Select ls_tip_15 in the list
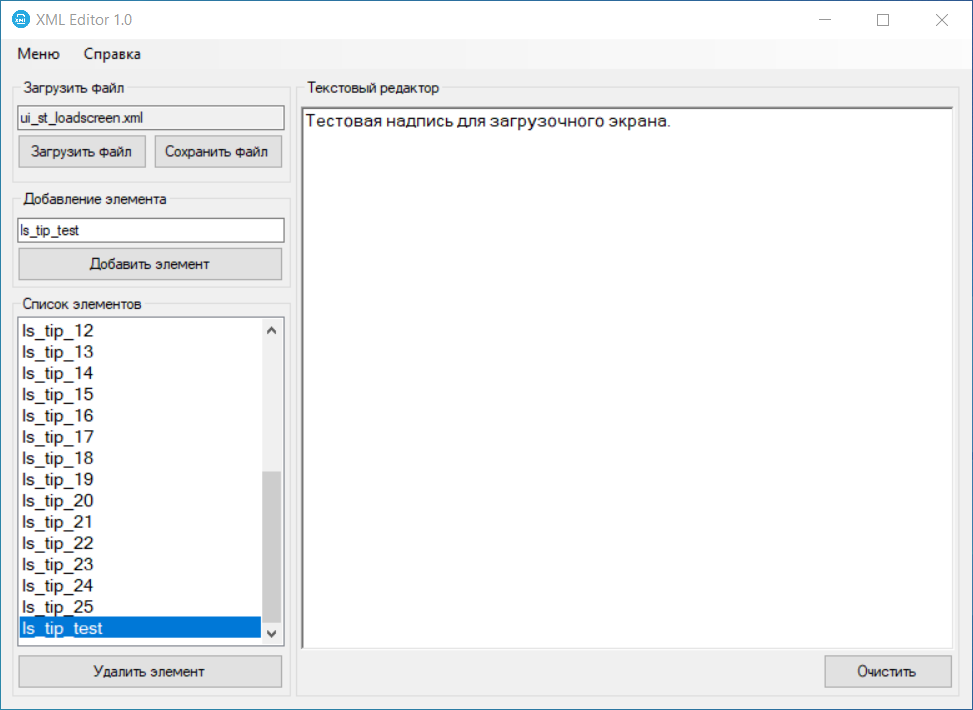The width and height of the screenshot is (973, 710). [x=140, y=394]
